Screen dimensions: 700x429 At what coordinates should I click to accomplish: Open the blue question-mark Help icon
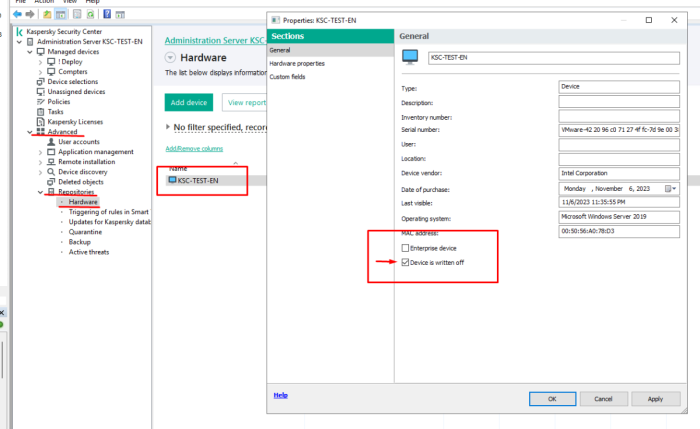pyautogui.click(x=107, y=14)
